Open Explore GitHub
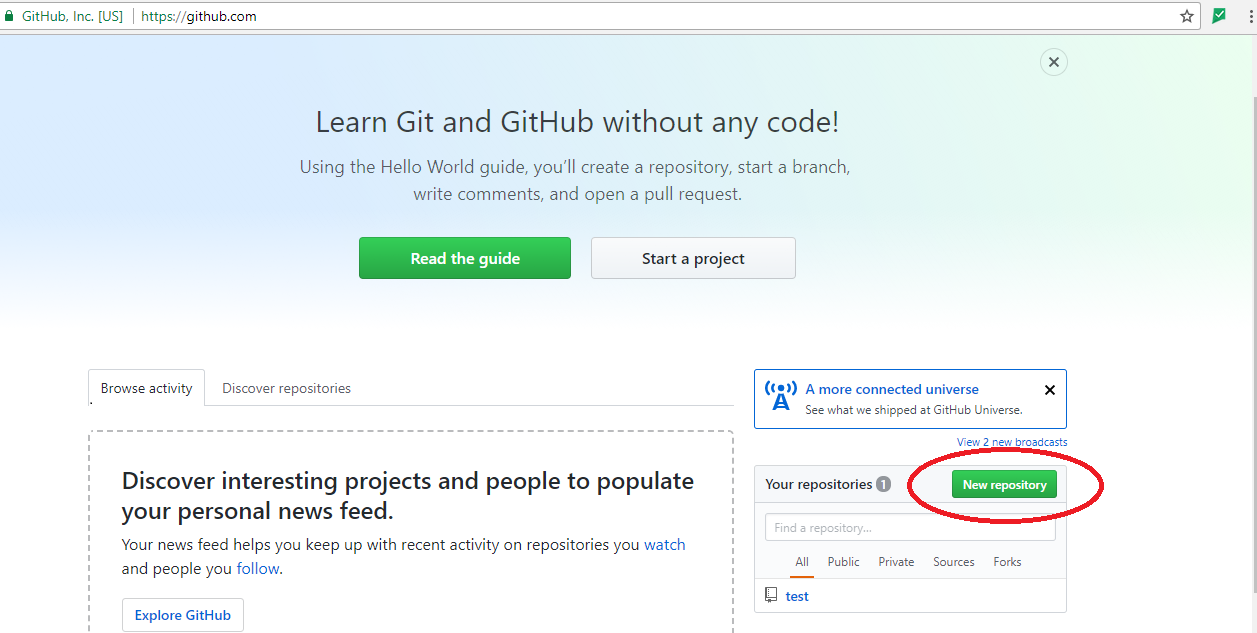The image size is (1257, 633). 182,614
